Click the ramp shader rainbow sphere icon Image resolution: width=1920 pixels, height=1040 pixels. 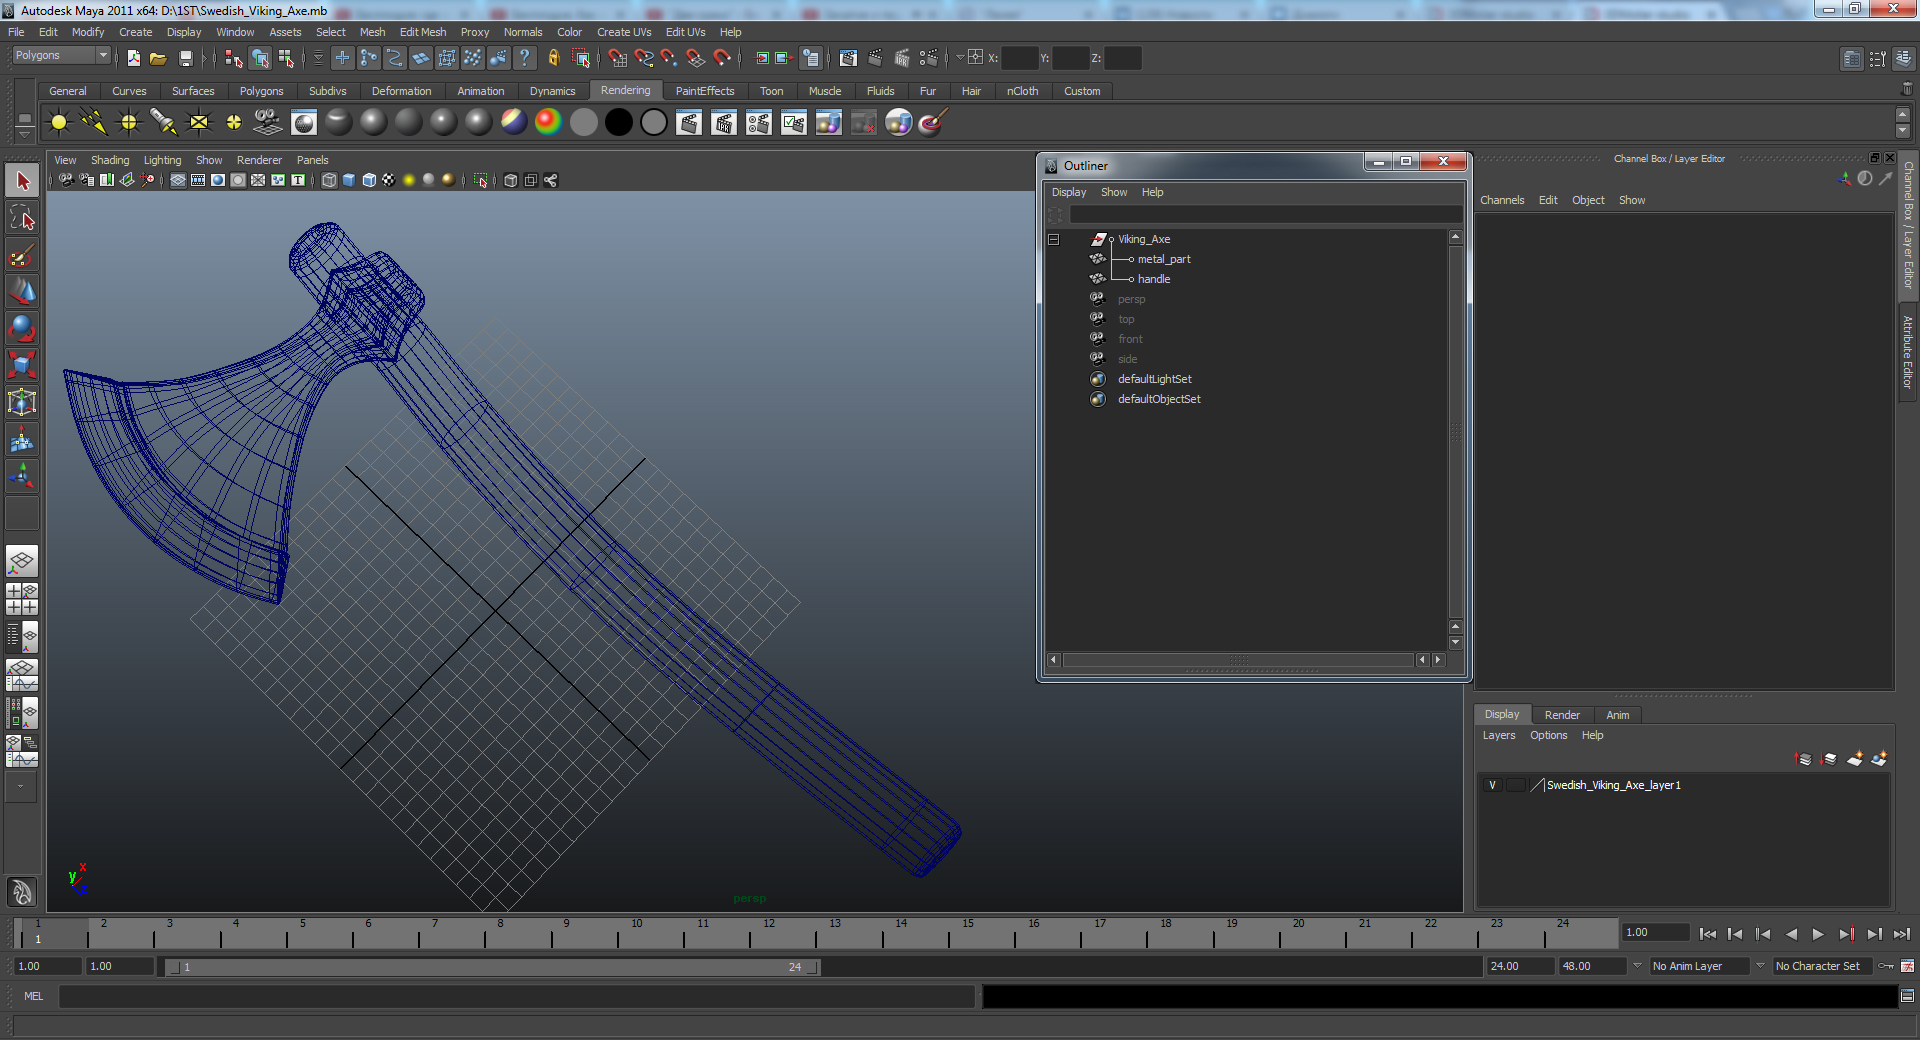coord(548,122)
